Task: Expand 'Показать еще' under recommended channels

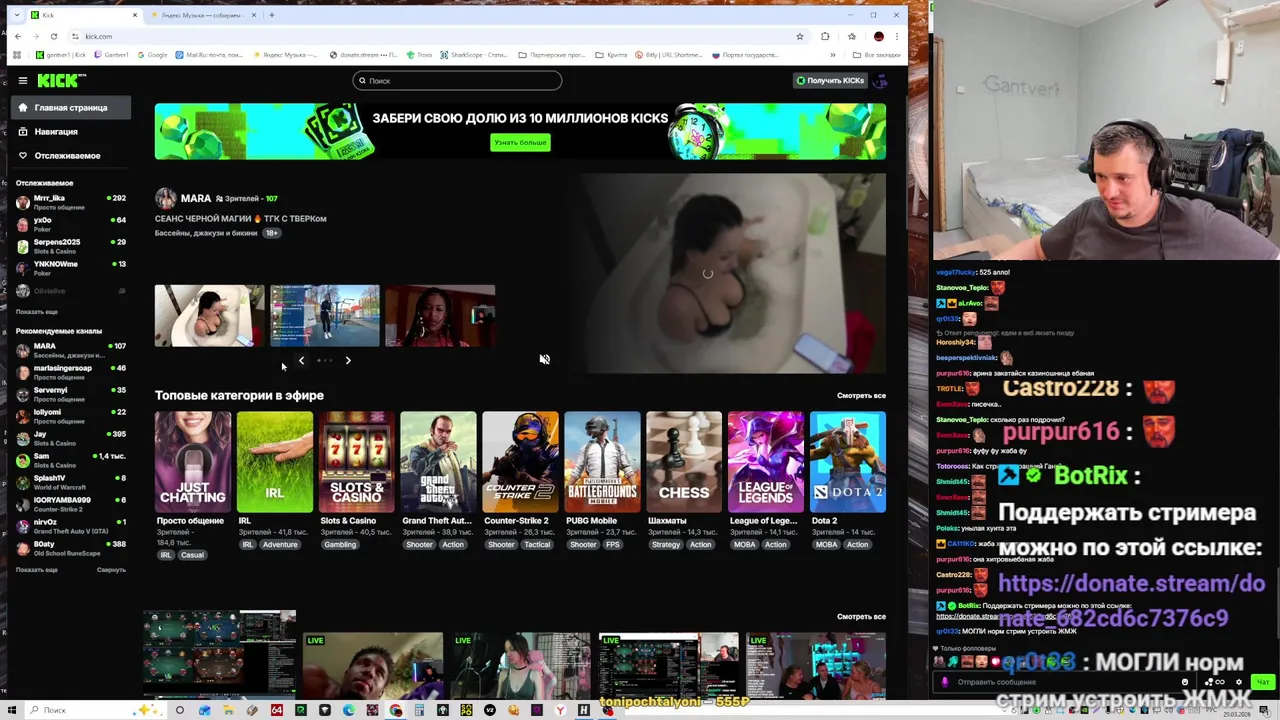Action: [x=37, y=570]
